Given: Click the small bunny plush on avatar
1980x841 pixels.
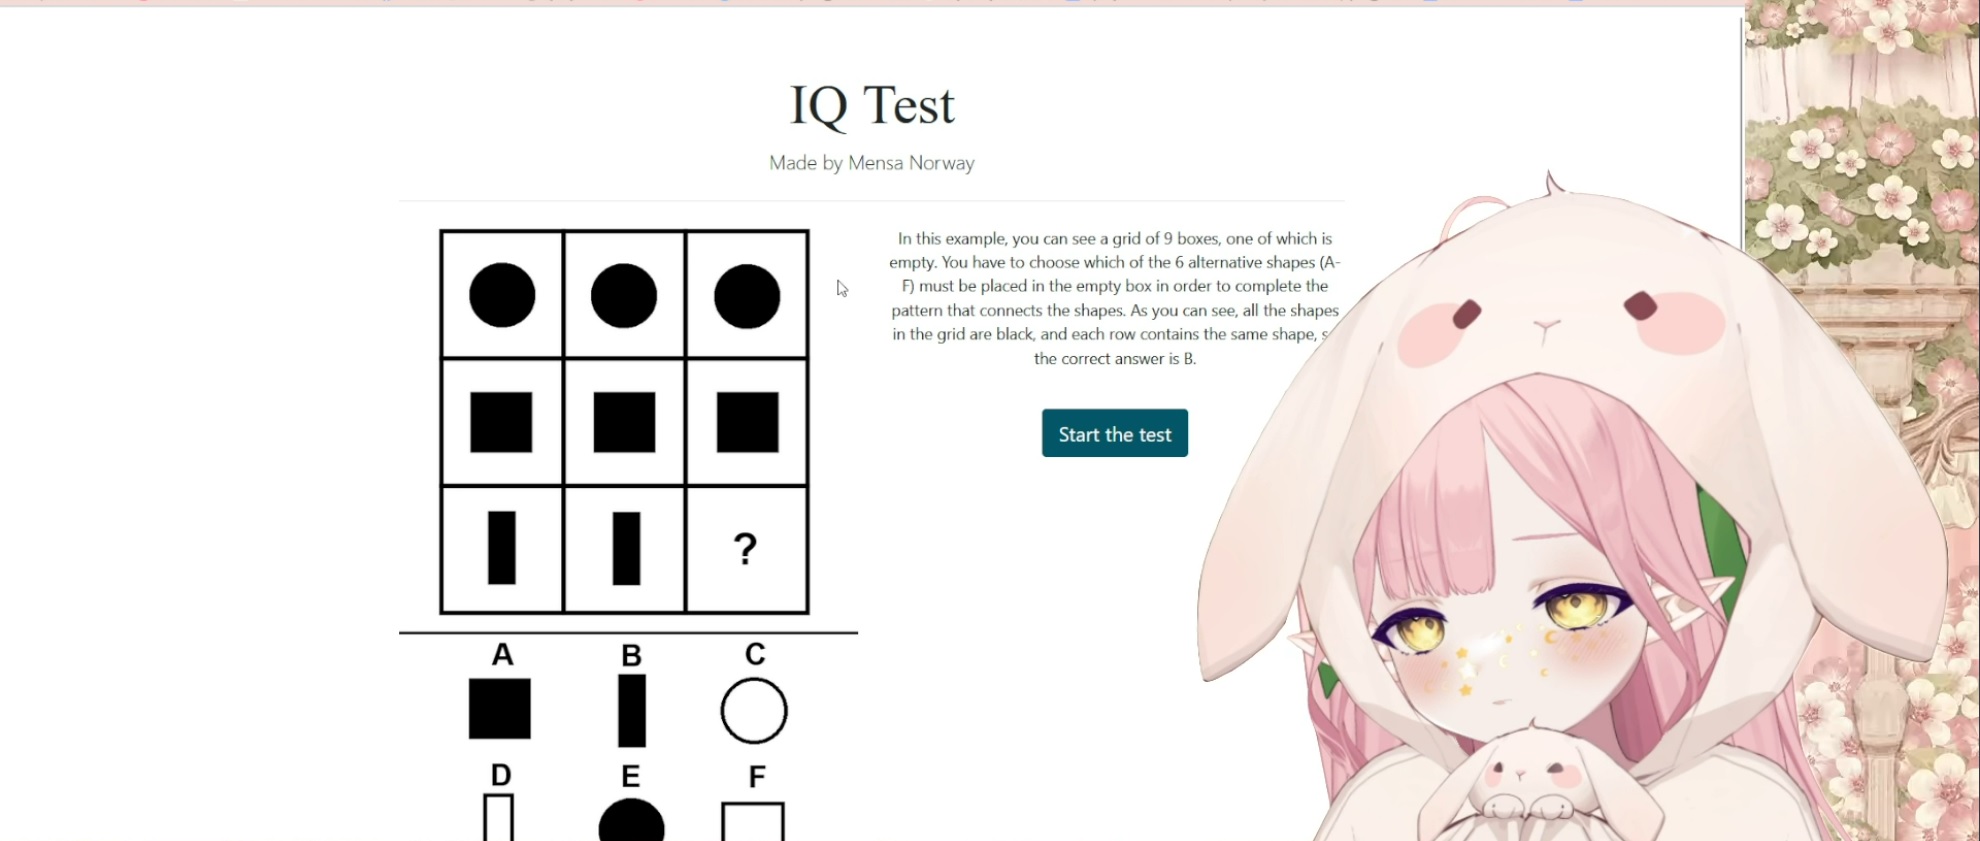Looking at the screenshot, I should click(x=1527, y=785).
